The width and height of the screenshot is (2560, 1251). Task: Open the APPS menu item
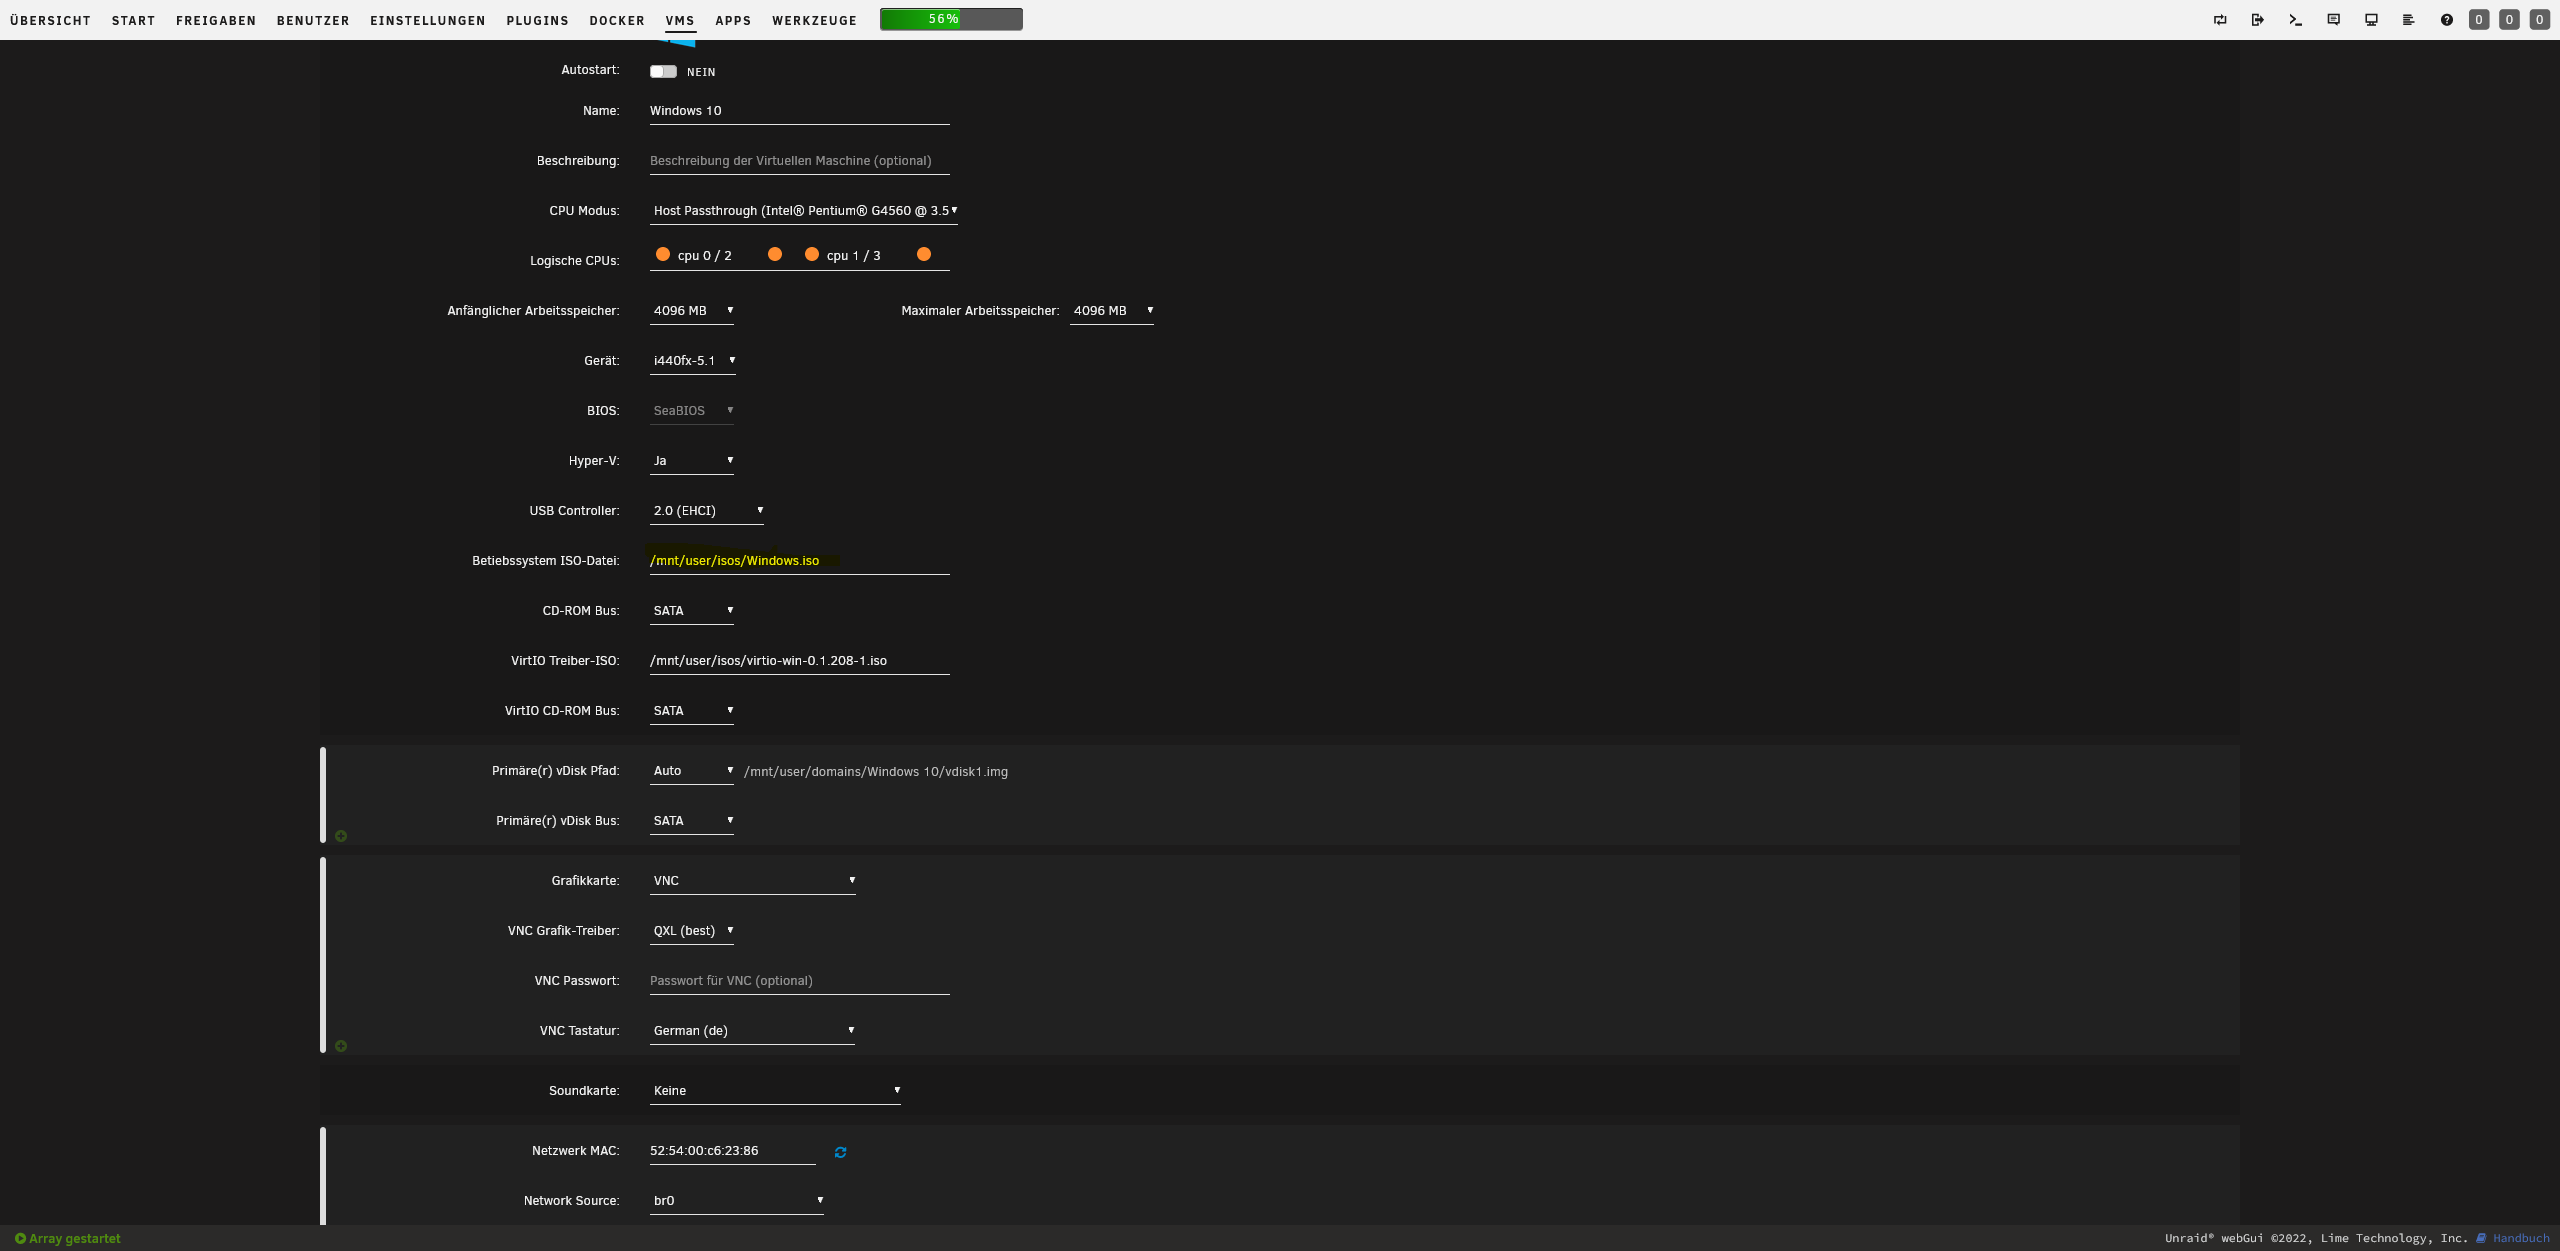click(x=733, y=20)
